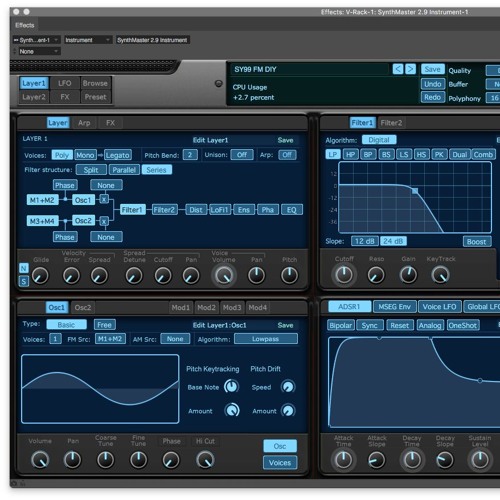Click the sine waveform display
Image resolution: width=500 pixels, height=500 pixels.
[100, 389]
